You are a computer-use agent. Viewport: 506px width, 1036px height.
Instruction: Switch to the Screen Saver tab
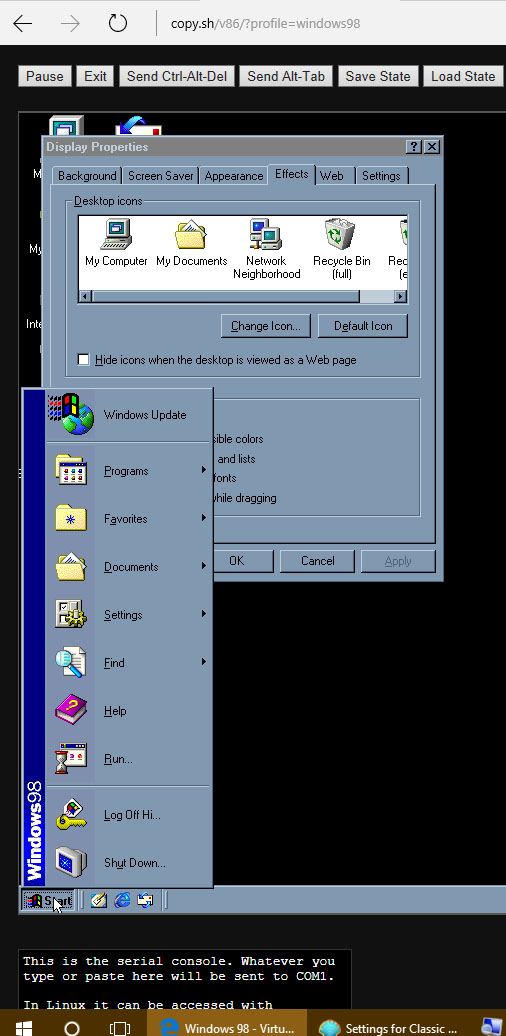click(x=161, y=176)
